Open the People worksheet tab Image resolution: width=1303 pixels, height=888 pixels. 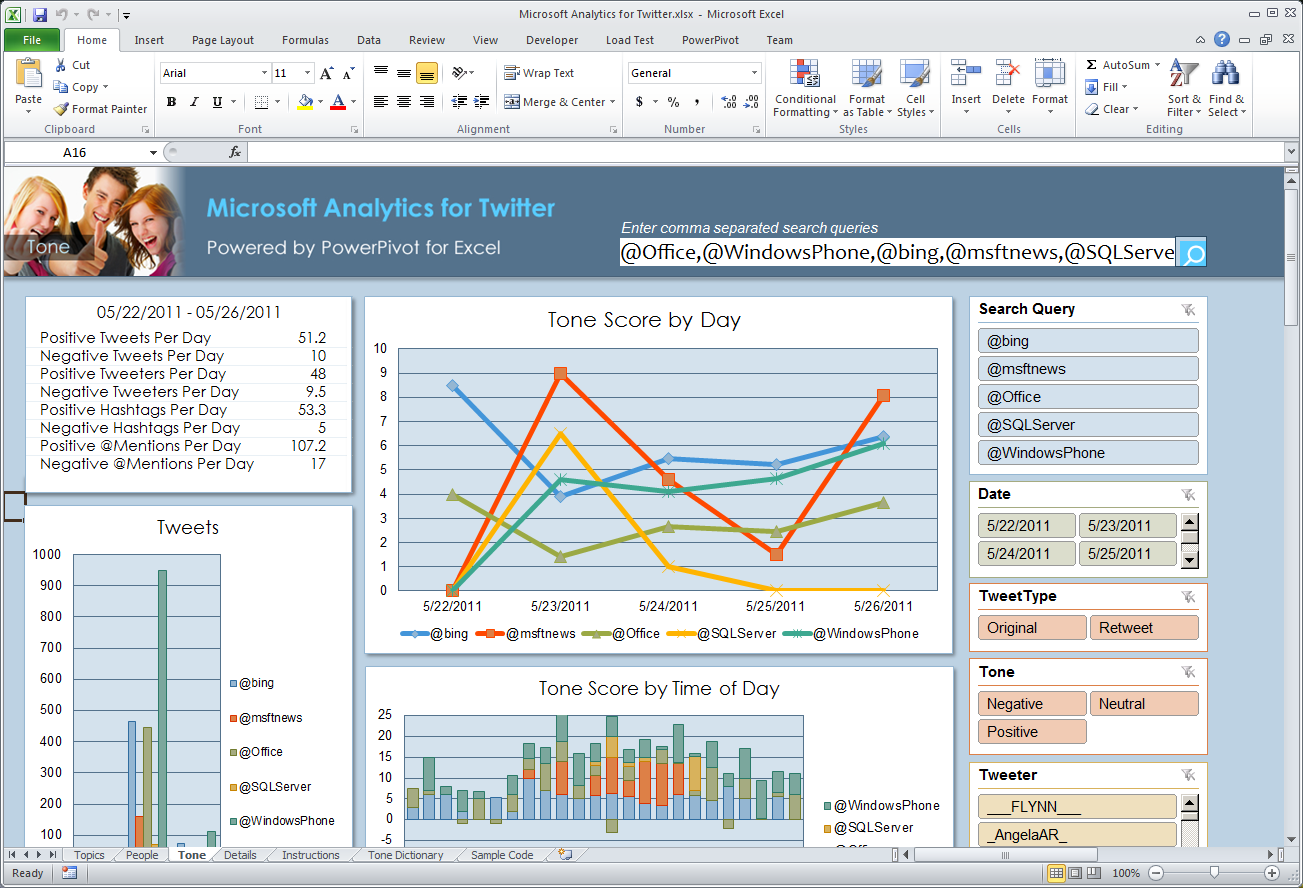coord(141,855)
